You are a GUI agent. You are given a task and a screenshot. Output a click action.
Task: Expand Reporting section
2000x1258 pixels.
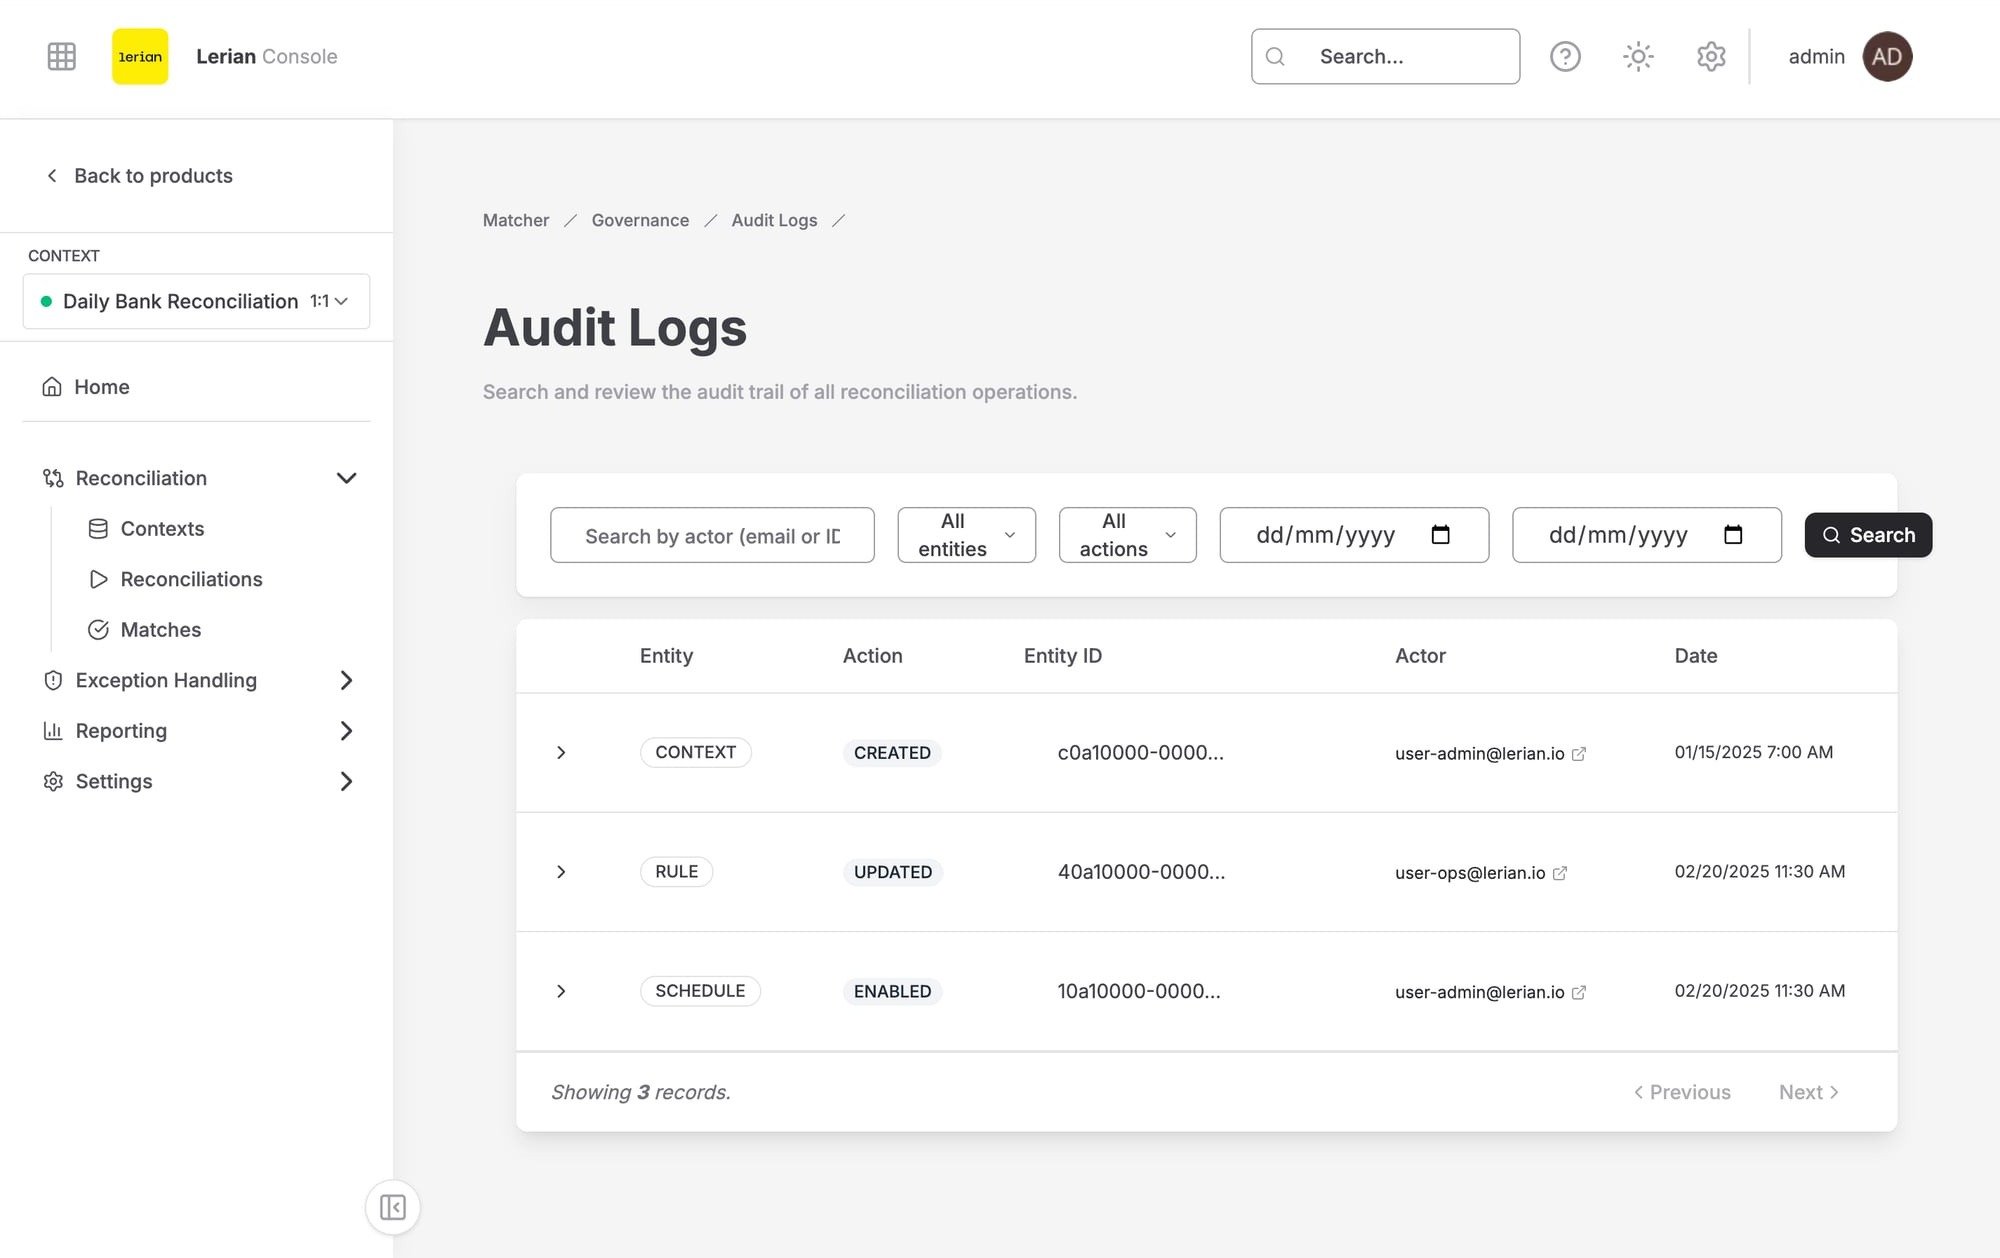[x=346, y=731]
